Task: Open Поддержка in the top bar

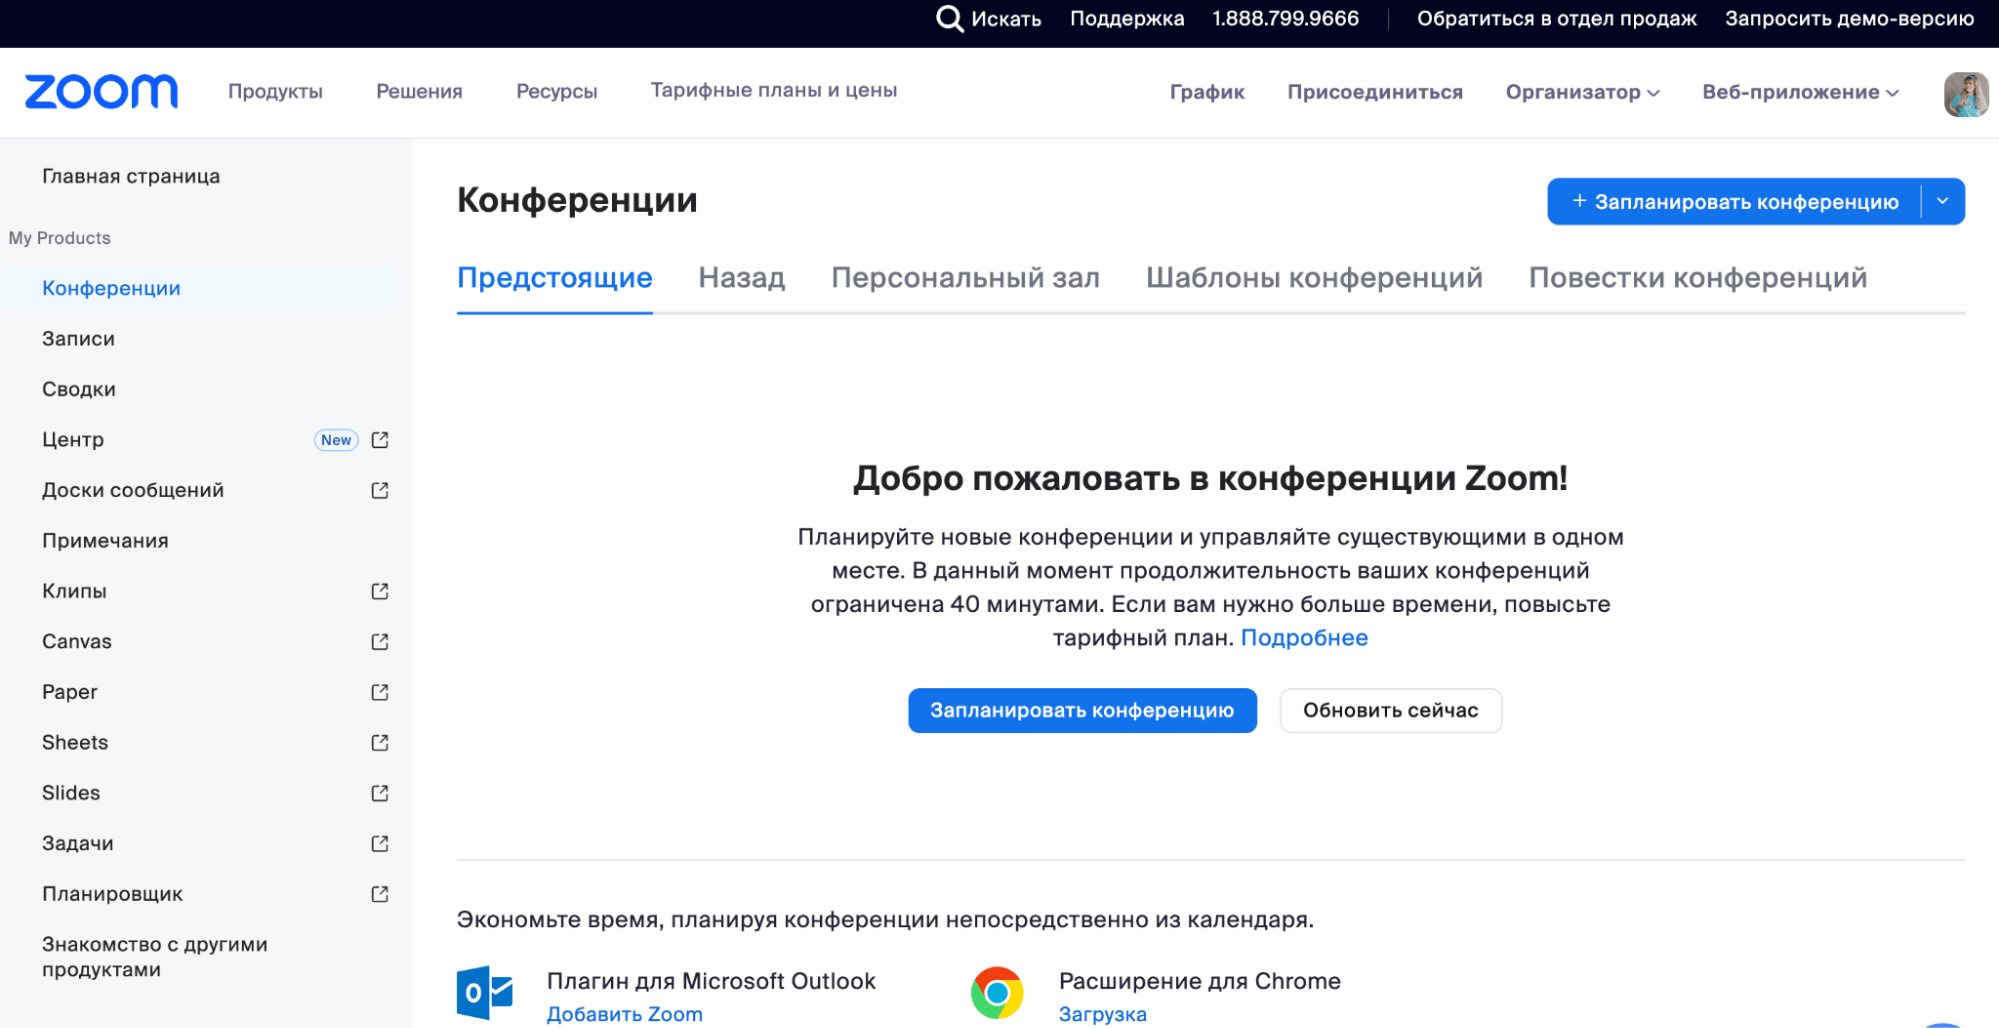Action: click(x=1127, y=19)
